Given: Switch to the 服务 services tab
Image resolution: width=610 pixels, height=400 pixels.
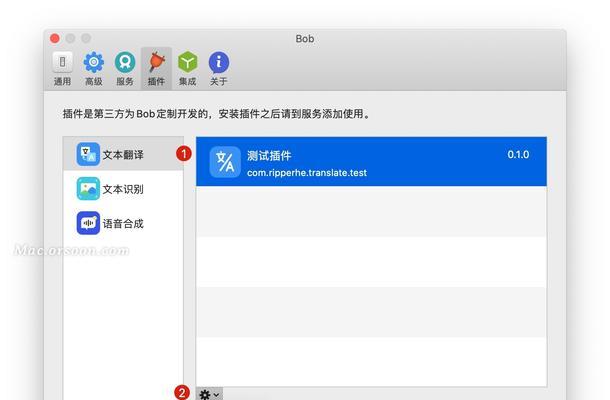Looking at the screenshot, I should click(125, 68).
